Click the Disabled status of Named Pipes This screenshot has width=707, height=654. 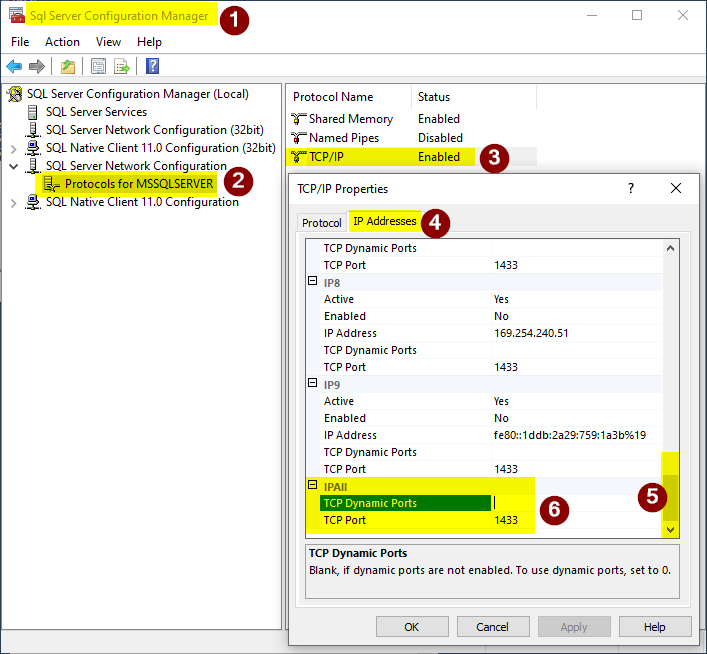[440, 138]
